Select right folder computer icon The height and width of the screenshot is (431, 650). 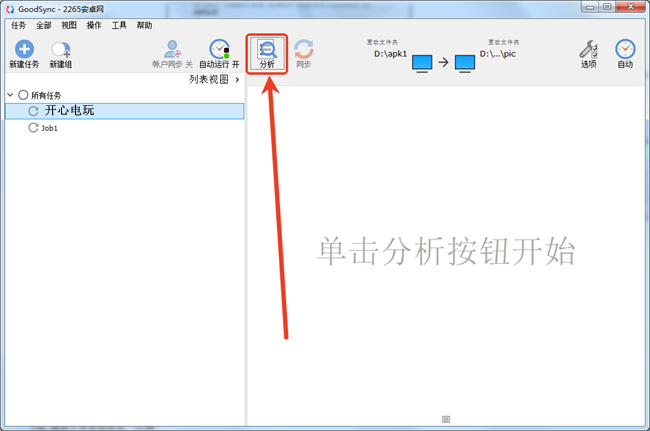coord(465,63)
